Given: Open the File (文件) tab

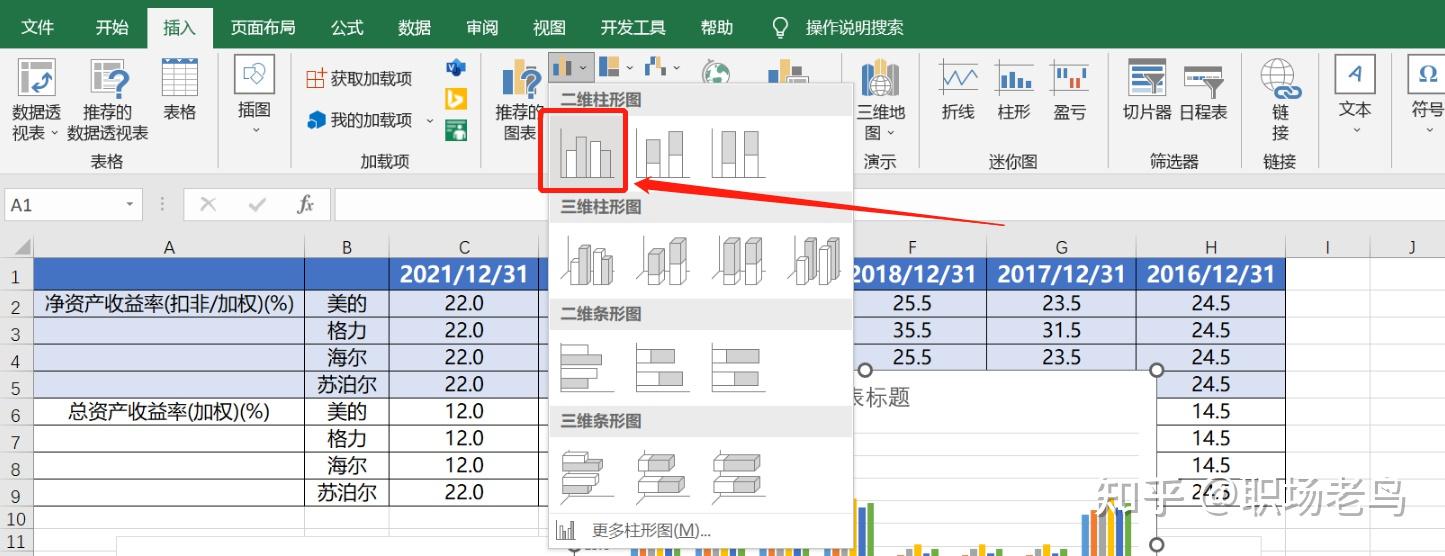Looking at the screenshot, I should coord(38,27).
